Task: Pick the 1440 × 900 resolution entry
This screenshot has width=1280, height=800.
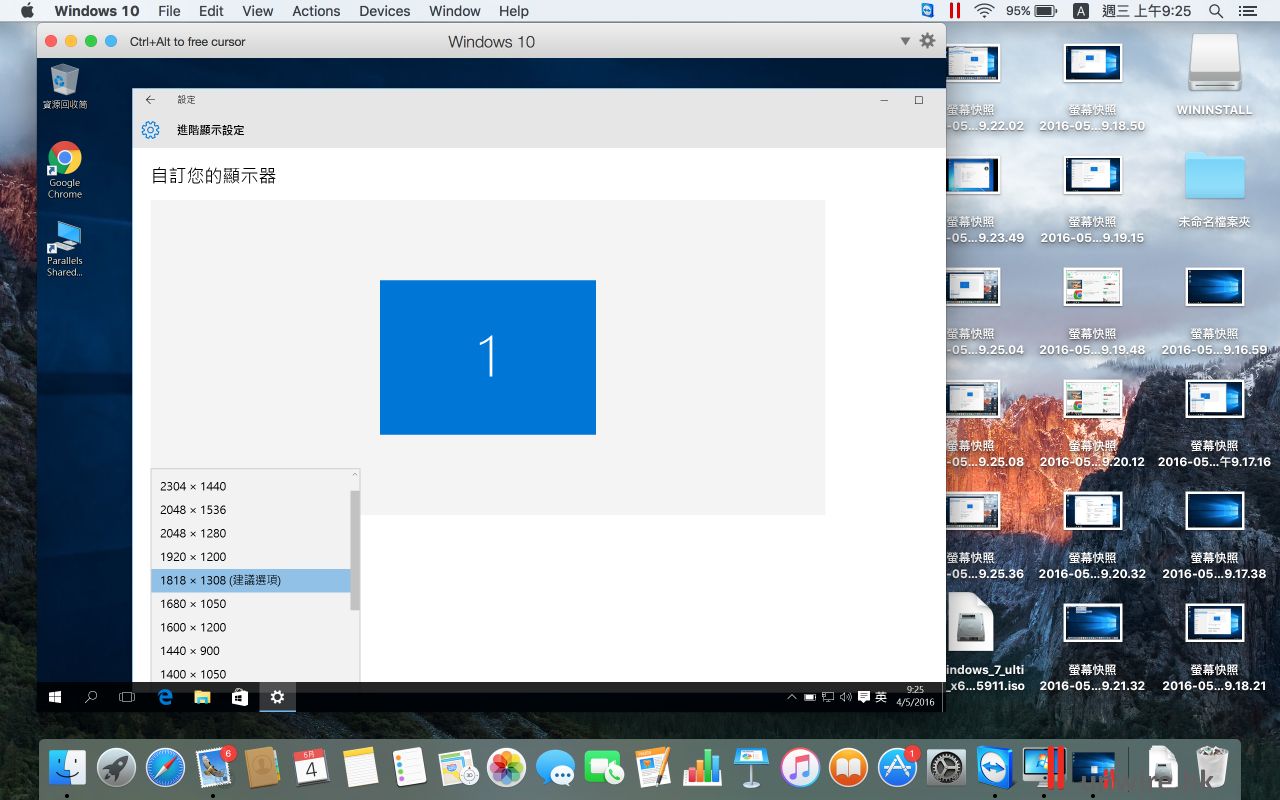Action: point(190,651)
